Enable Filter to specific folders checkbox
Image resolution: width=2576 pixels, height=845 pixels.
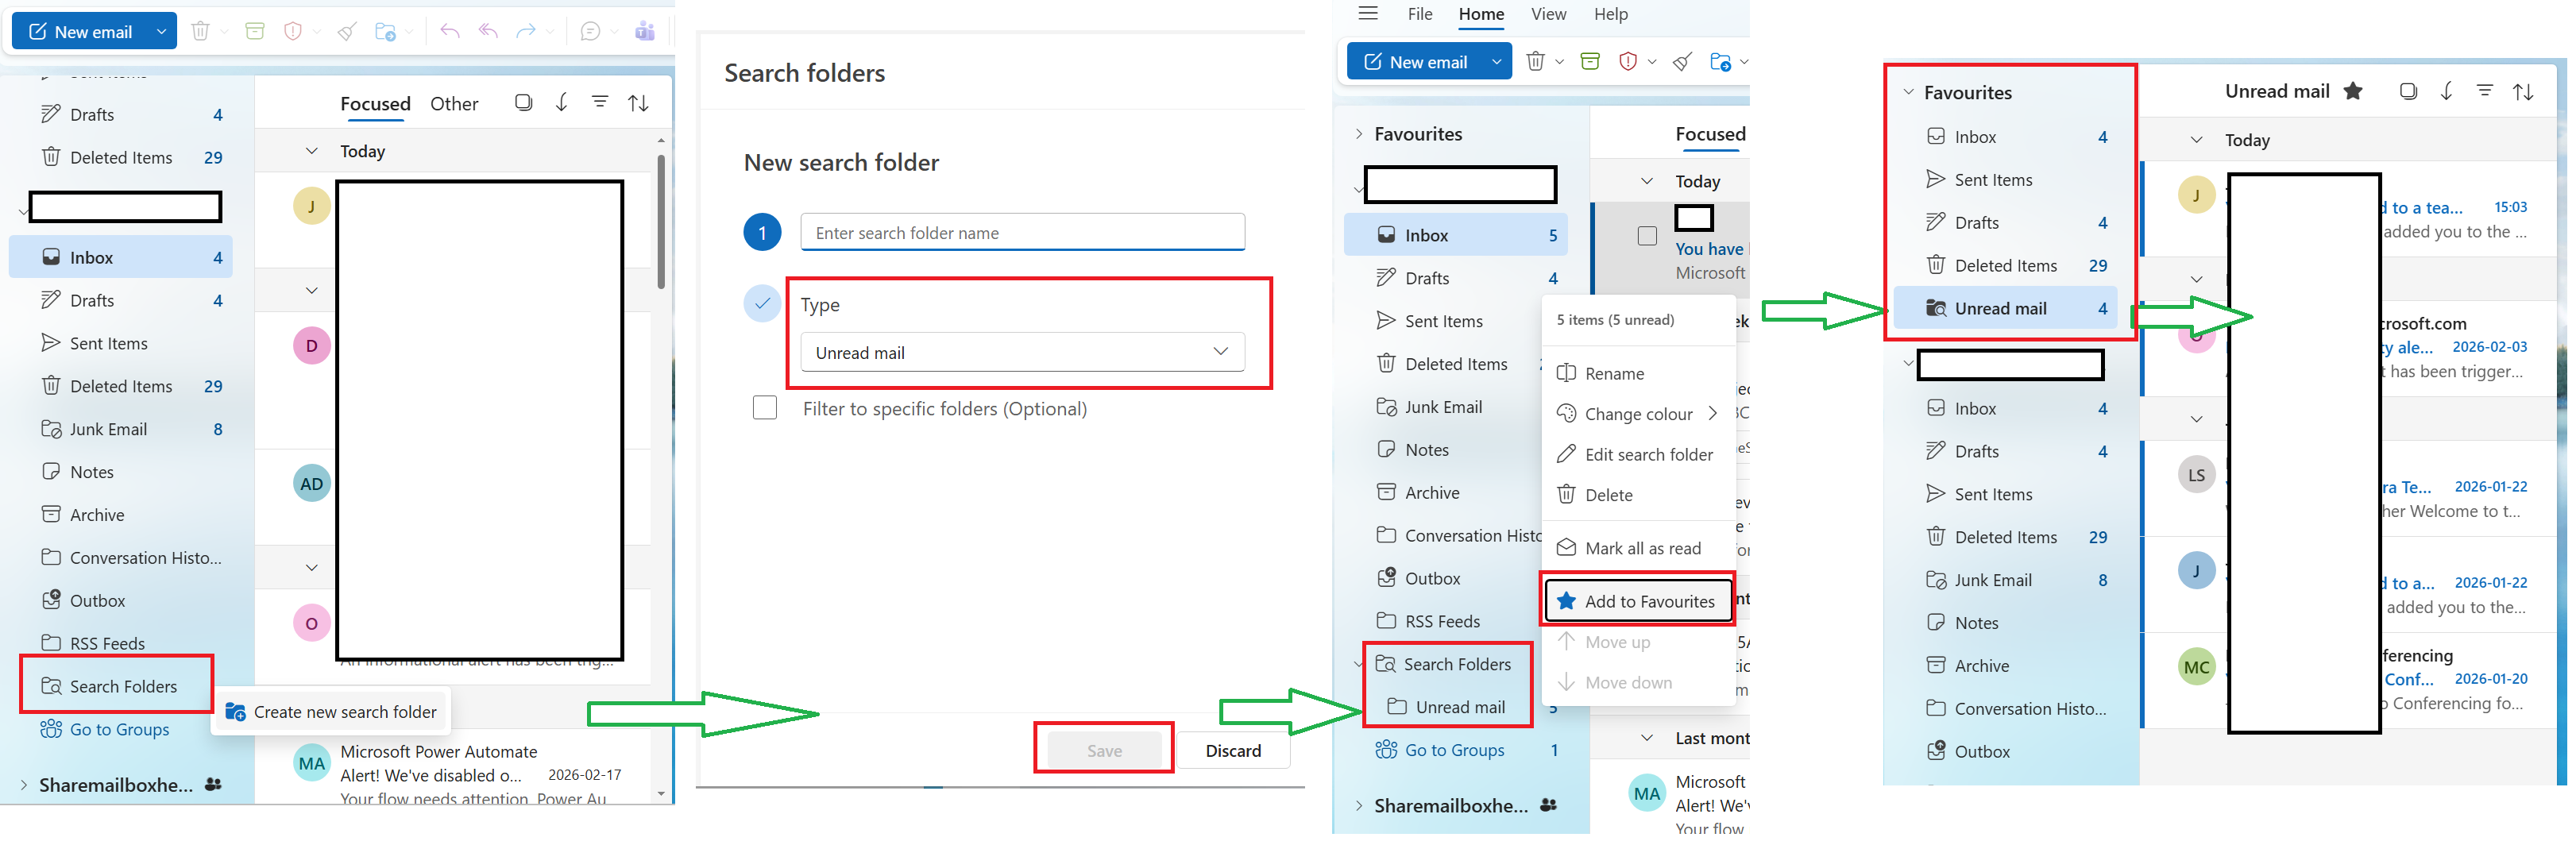[765, 408]
